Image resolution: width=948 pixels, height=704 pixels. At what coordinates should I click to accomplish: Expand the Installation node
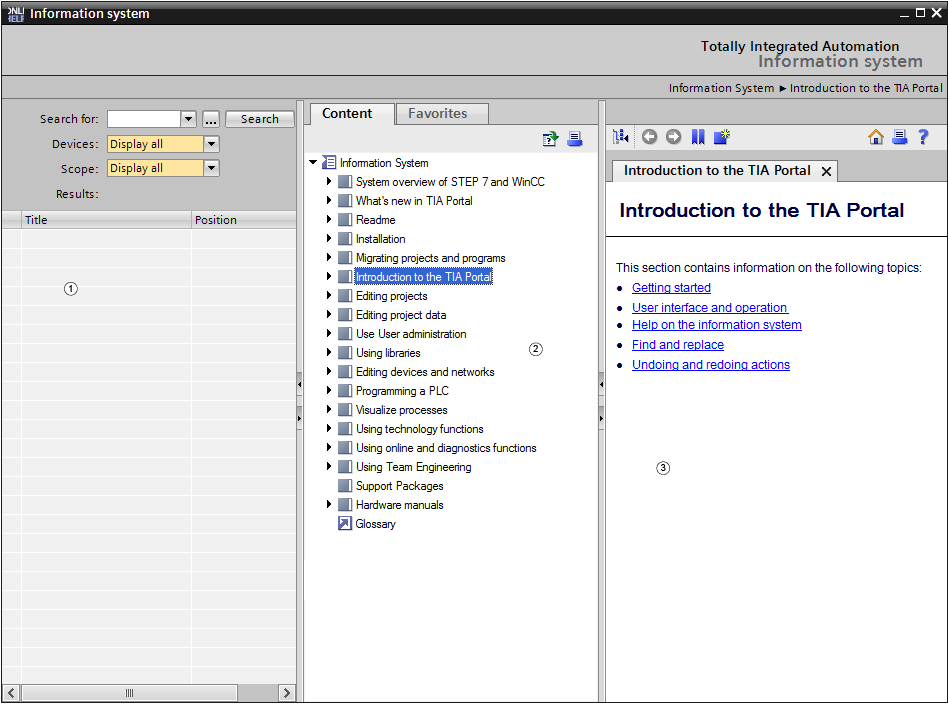pyautogui.click(x=329, y=238)
